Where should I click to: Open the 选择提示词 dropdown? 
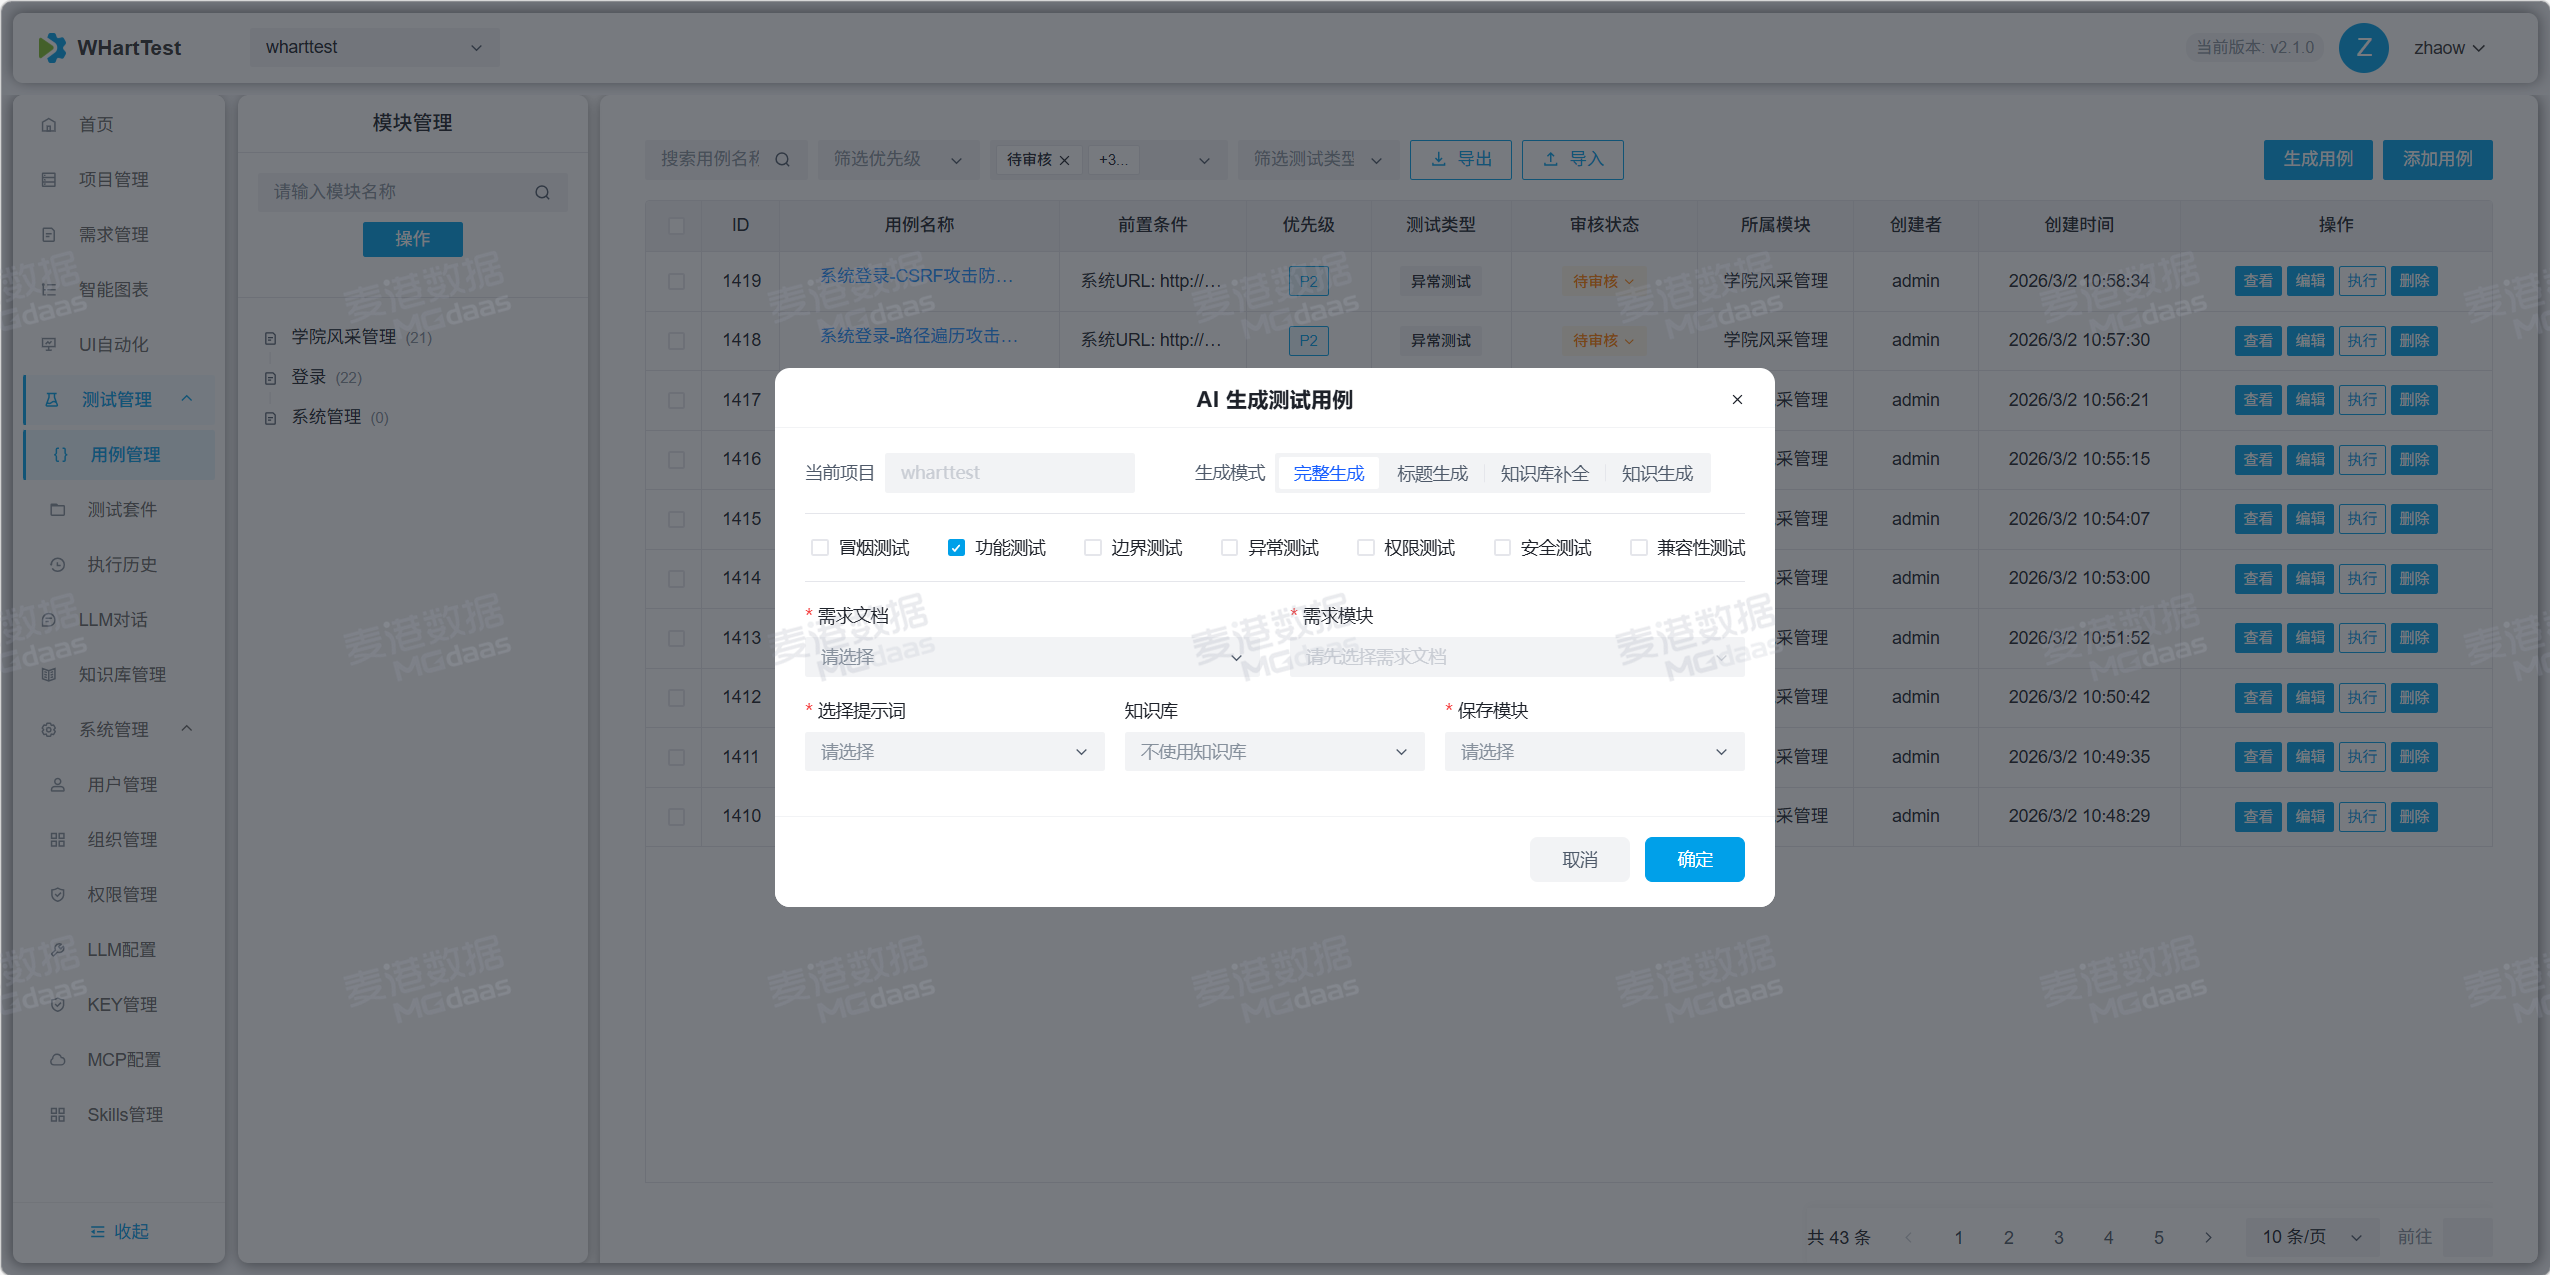(954, 752)
